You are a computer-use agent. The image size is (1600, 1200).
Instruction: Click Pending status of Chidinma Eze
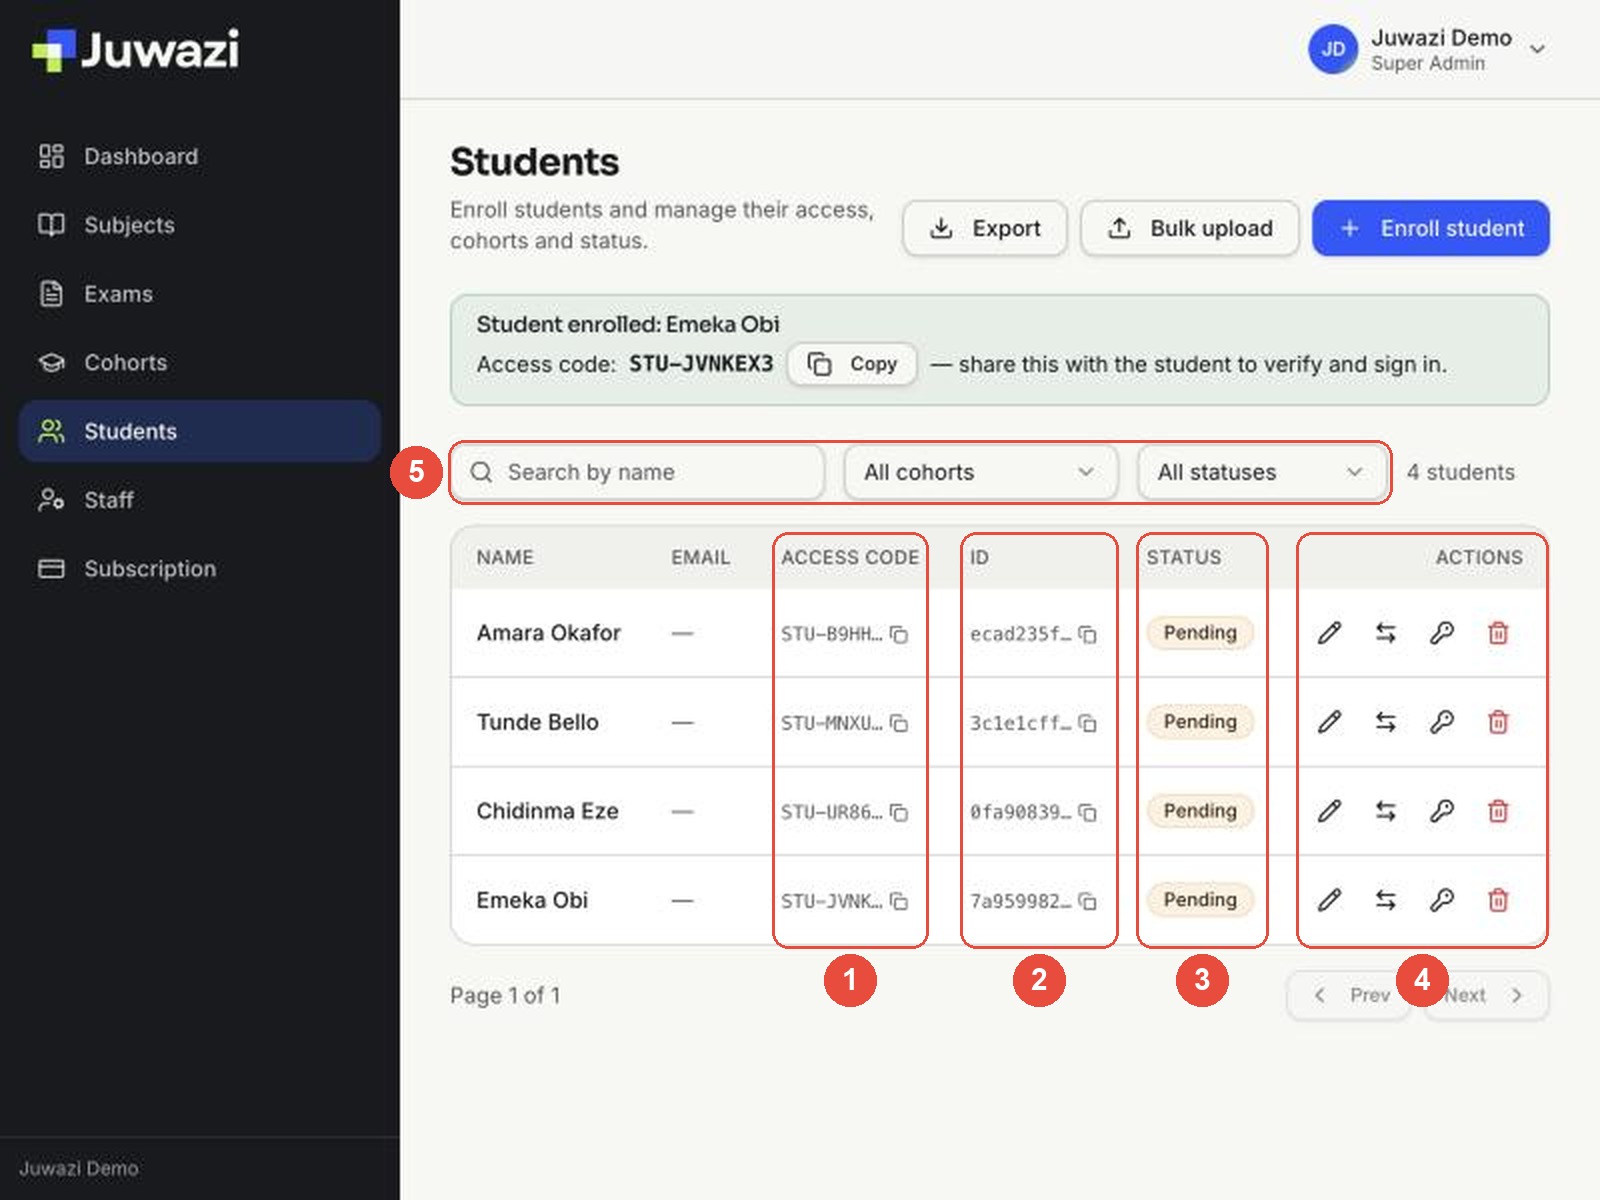[1200, 811]
